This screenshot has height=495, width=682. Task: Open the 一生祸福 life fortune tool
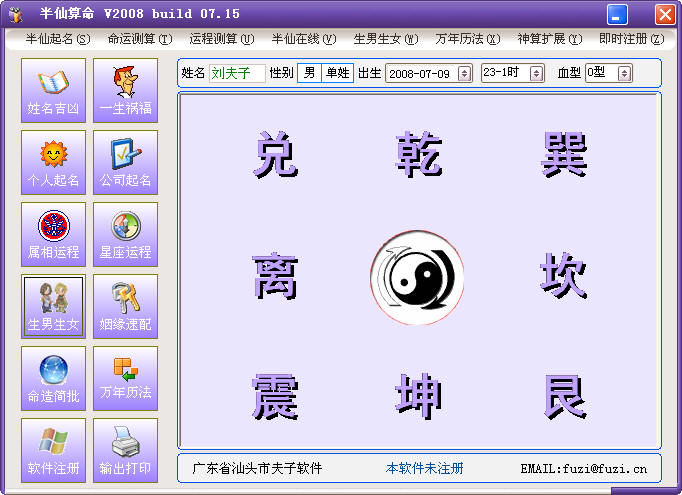click(x=125, y=90)
